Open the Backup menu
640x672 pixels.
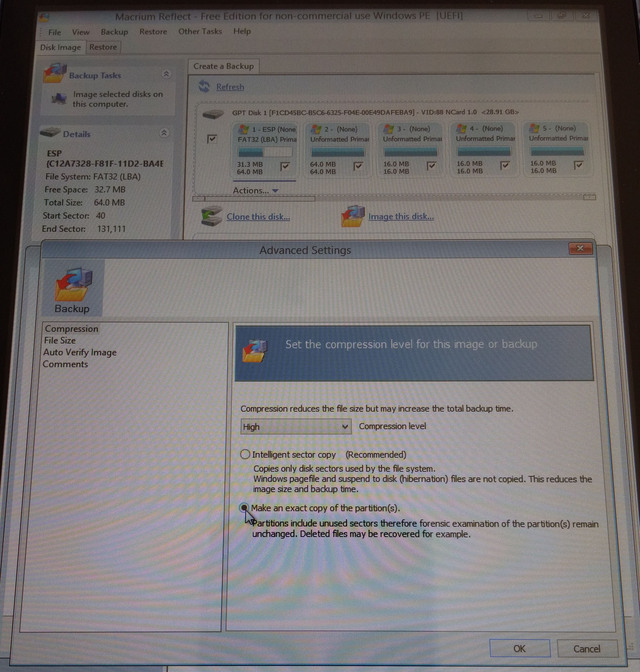pyautogui.click(x=114, y=32)
